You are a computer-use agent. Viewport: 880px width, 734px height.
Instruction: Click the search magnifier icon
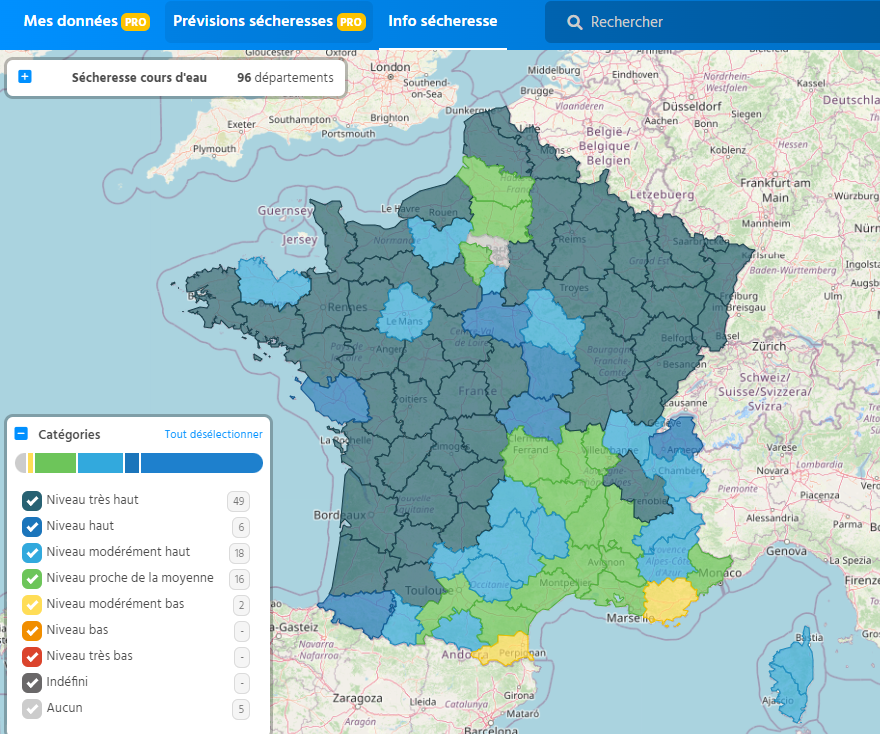pyautogui.click(x=574, y=22)
